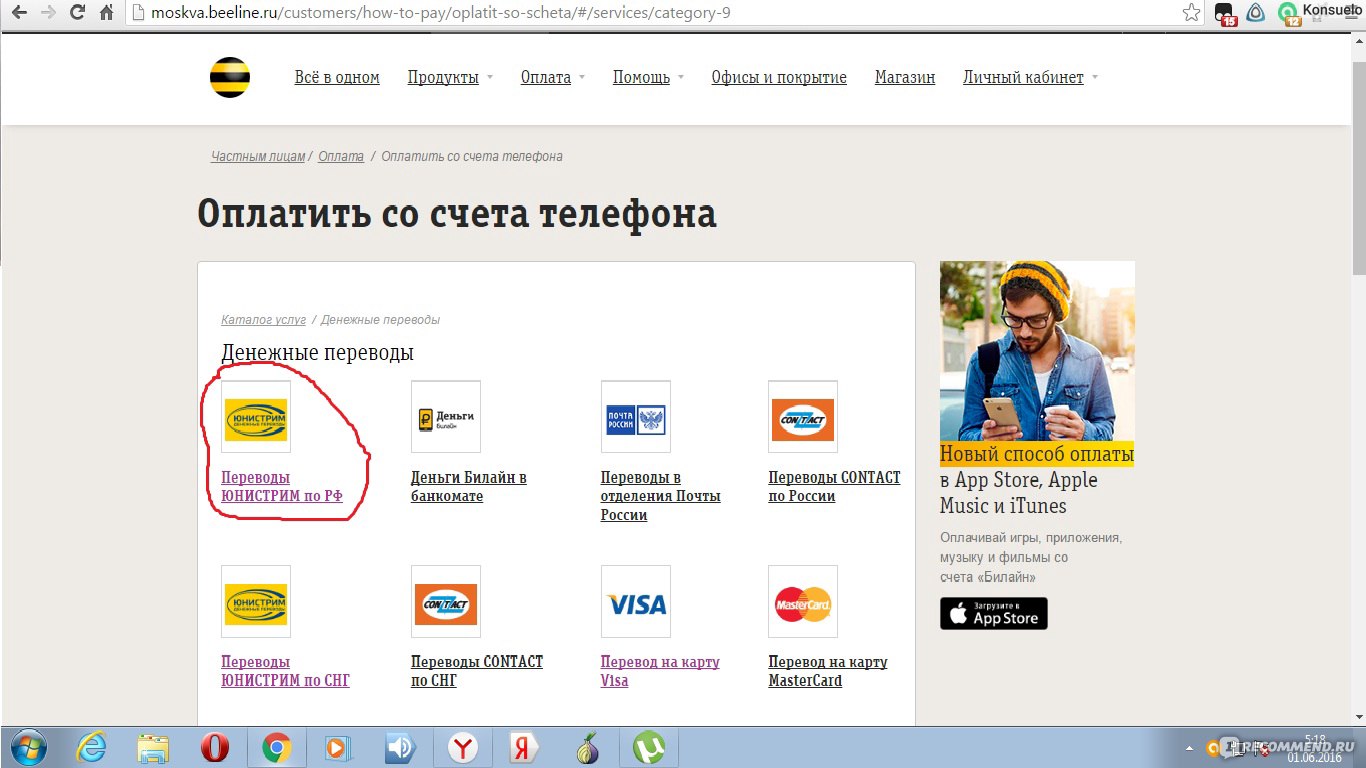
Task: Open the man-with-phone promo banner image
Action: coord(1037,351)
